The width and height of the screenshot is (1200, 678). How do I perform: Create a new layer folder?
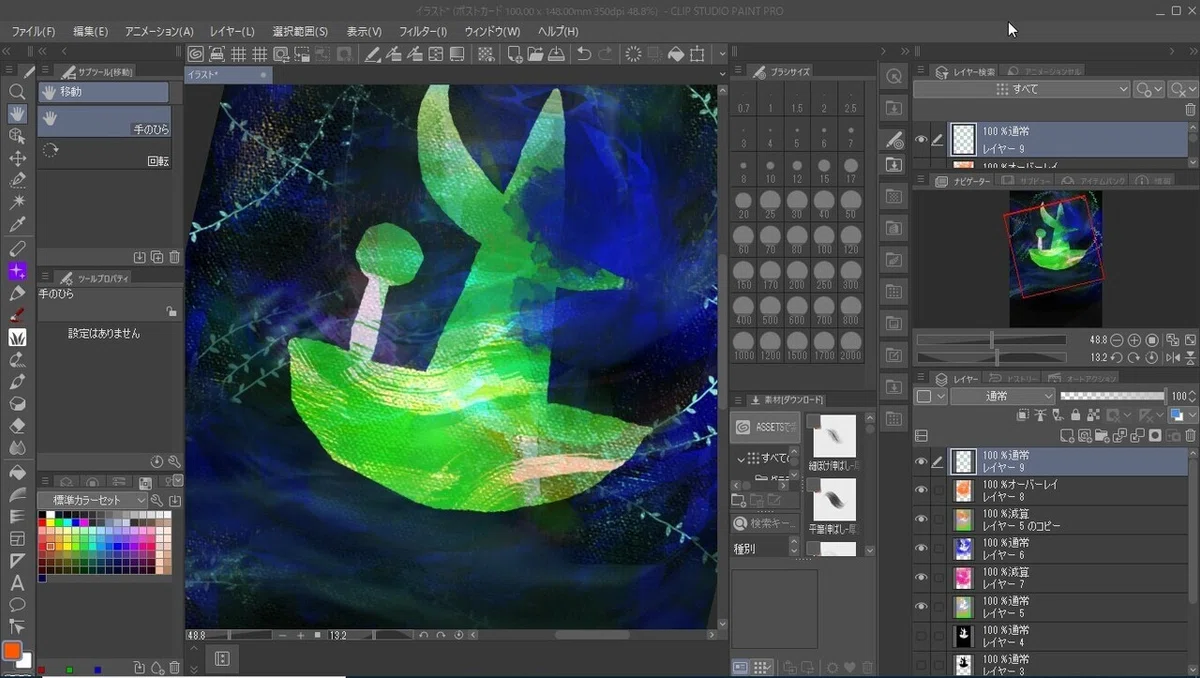tap(1101, 435)
